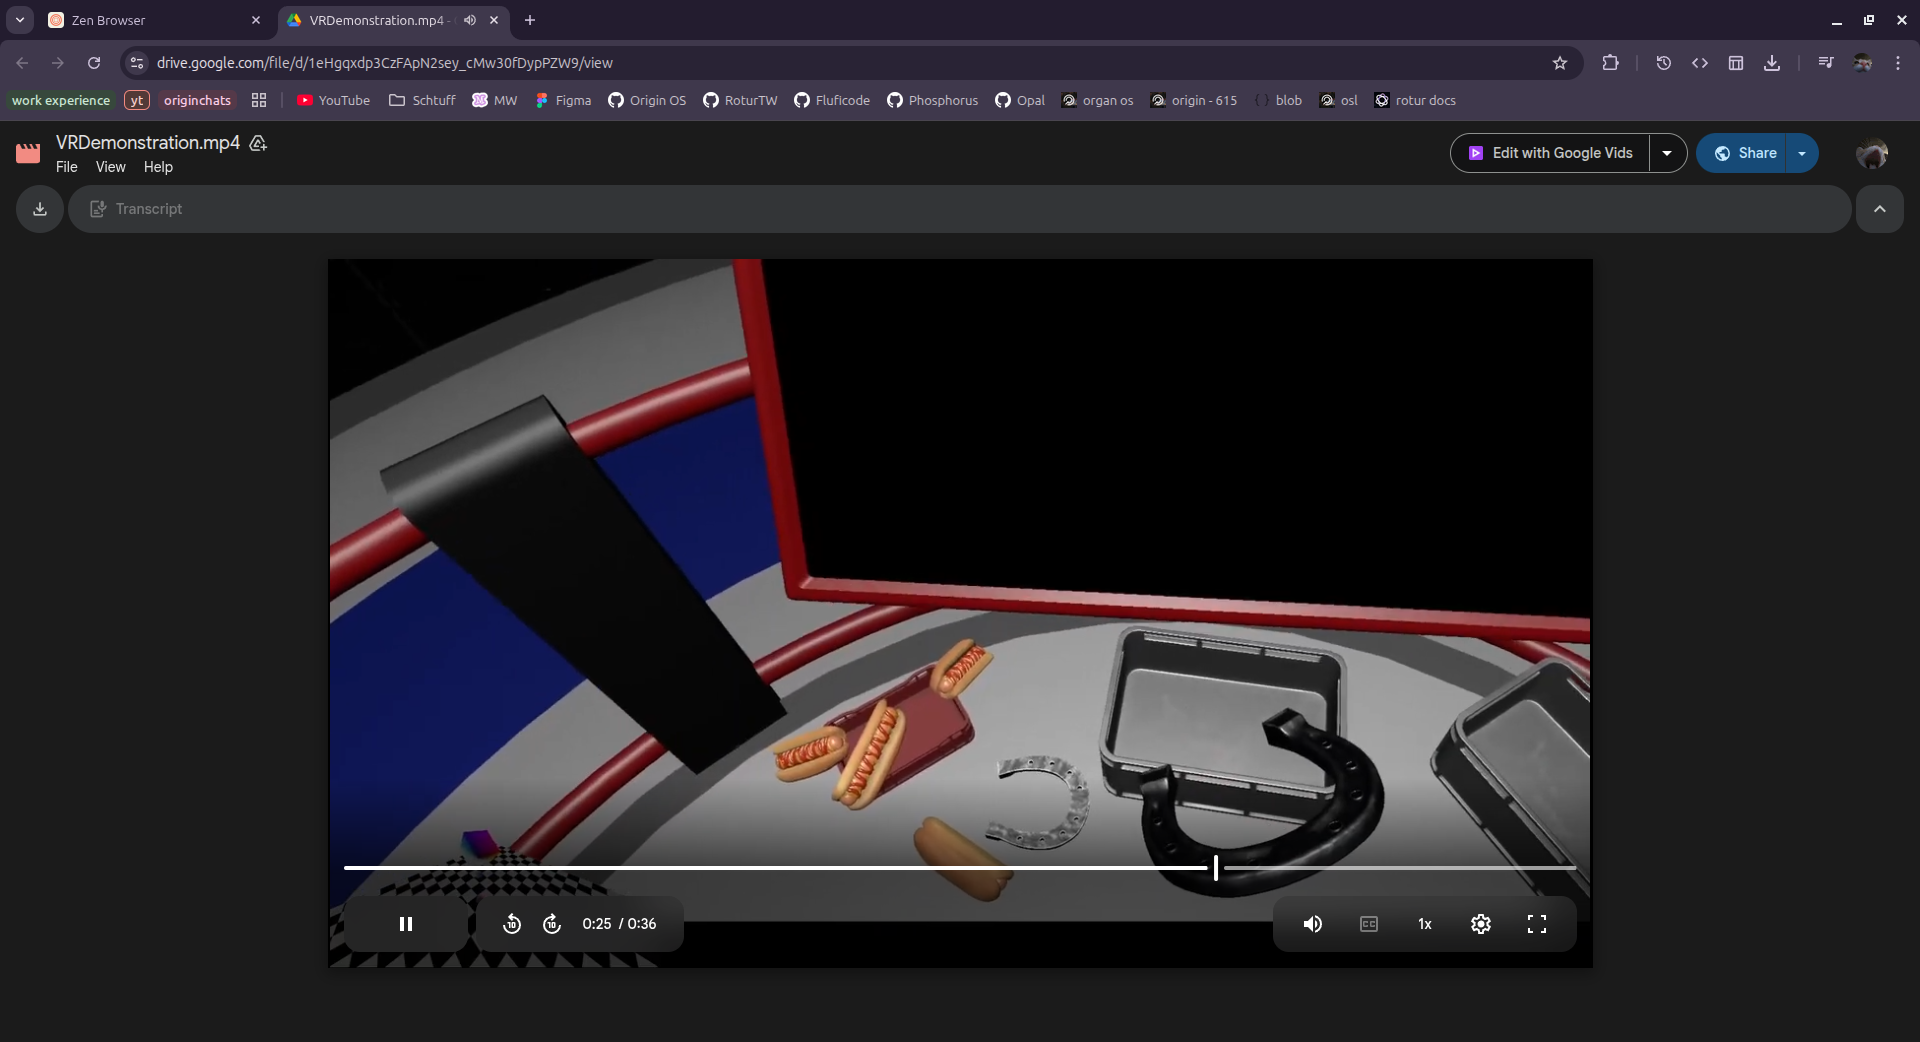The height and width of the screenshot is (1042, 1920).
Task: Open the File menu
Action: (66, 167)
